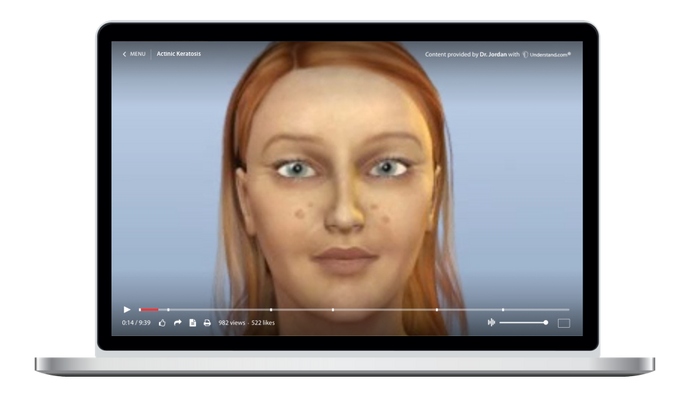Play the Actinic Keratosis video

click(127, 310)
